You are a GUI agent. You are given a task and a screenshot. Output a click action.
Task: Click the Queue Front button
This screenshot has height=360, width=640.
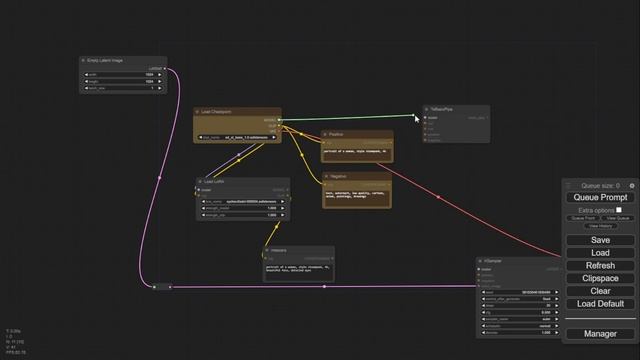pyautogui.click(x=583, y=218)
